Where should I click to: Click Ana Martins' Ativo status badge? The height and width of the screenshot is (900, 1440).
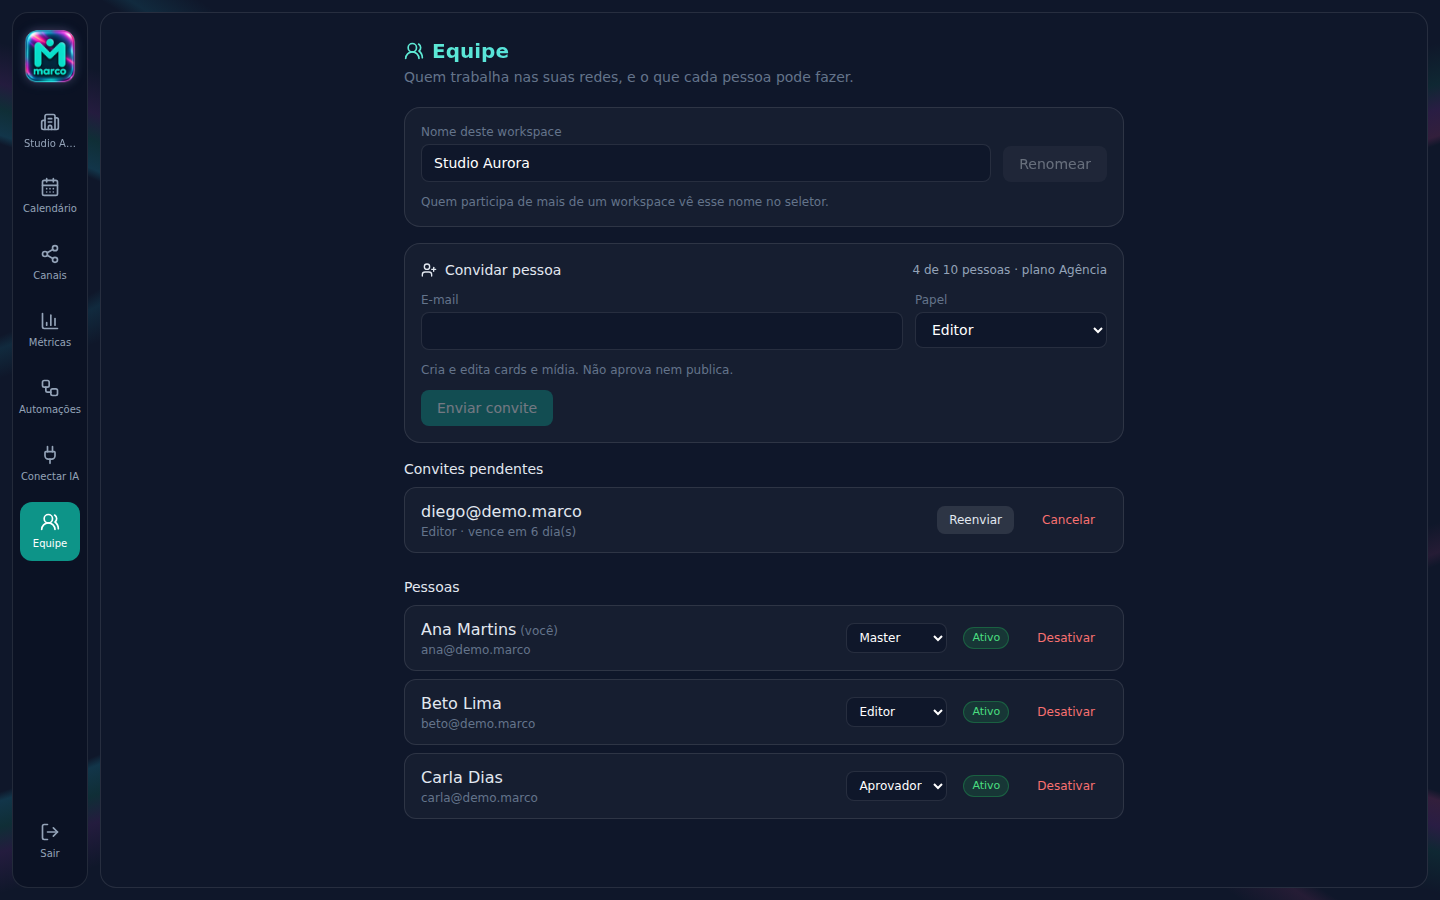pyautogui.click(x=986, y=638)
